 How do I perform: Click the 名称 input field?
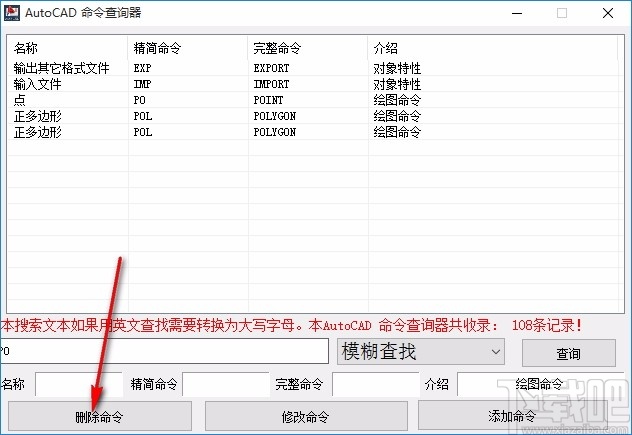tap(79, 384)
